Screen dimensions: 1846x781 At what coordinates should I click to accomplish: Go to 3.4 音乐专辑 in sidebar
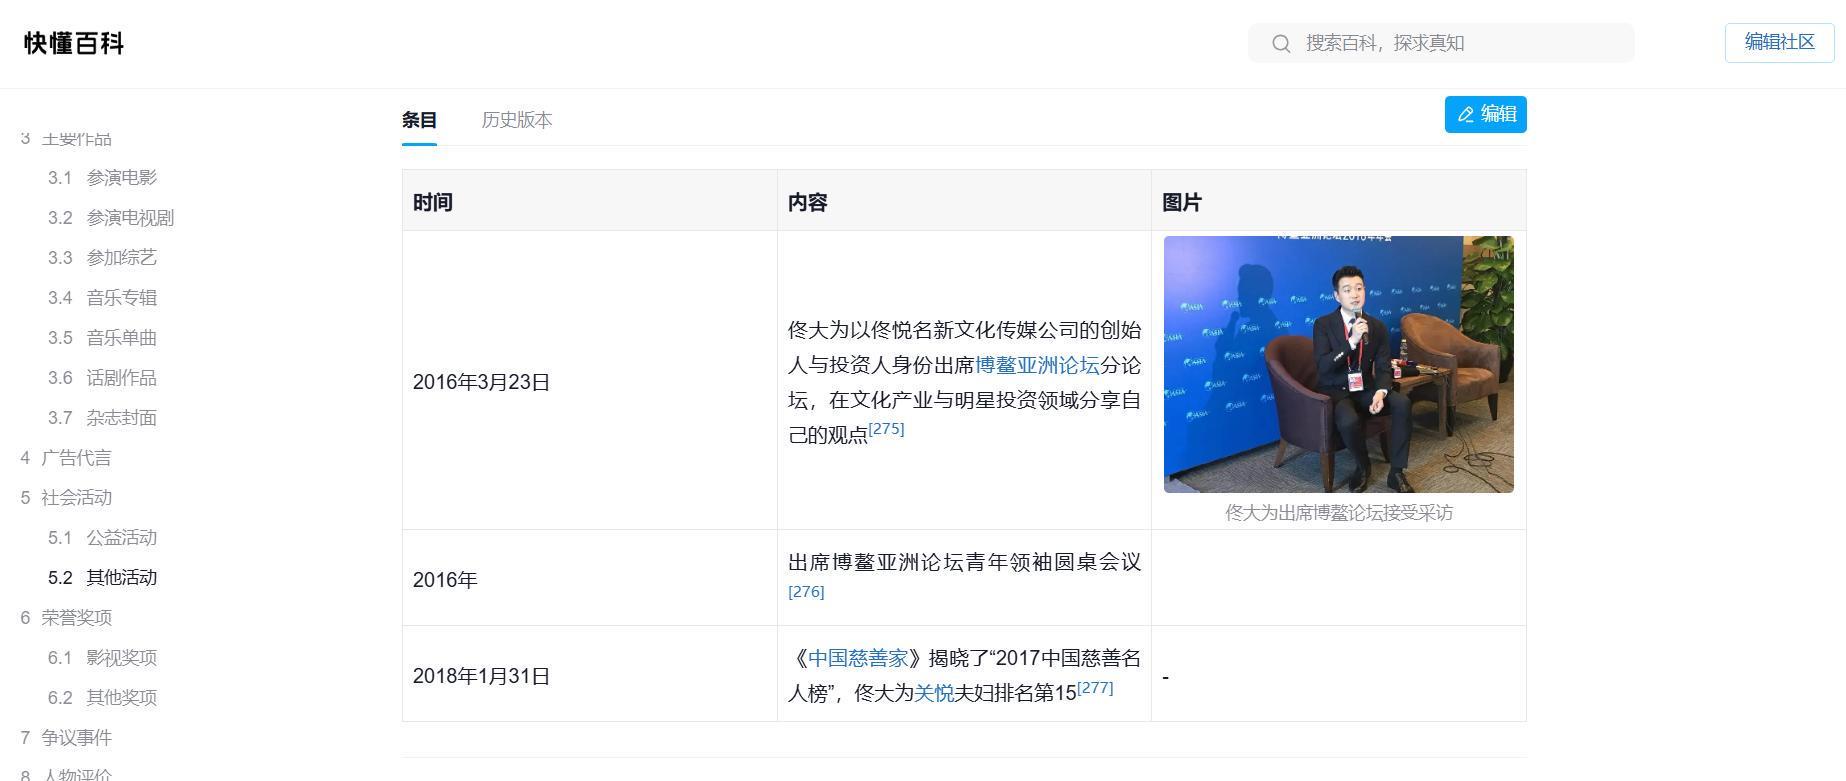tap(121, 298)
